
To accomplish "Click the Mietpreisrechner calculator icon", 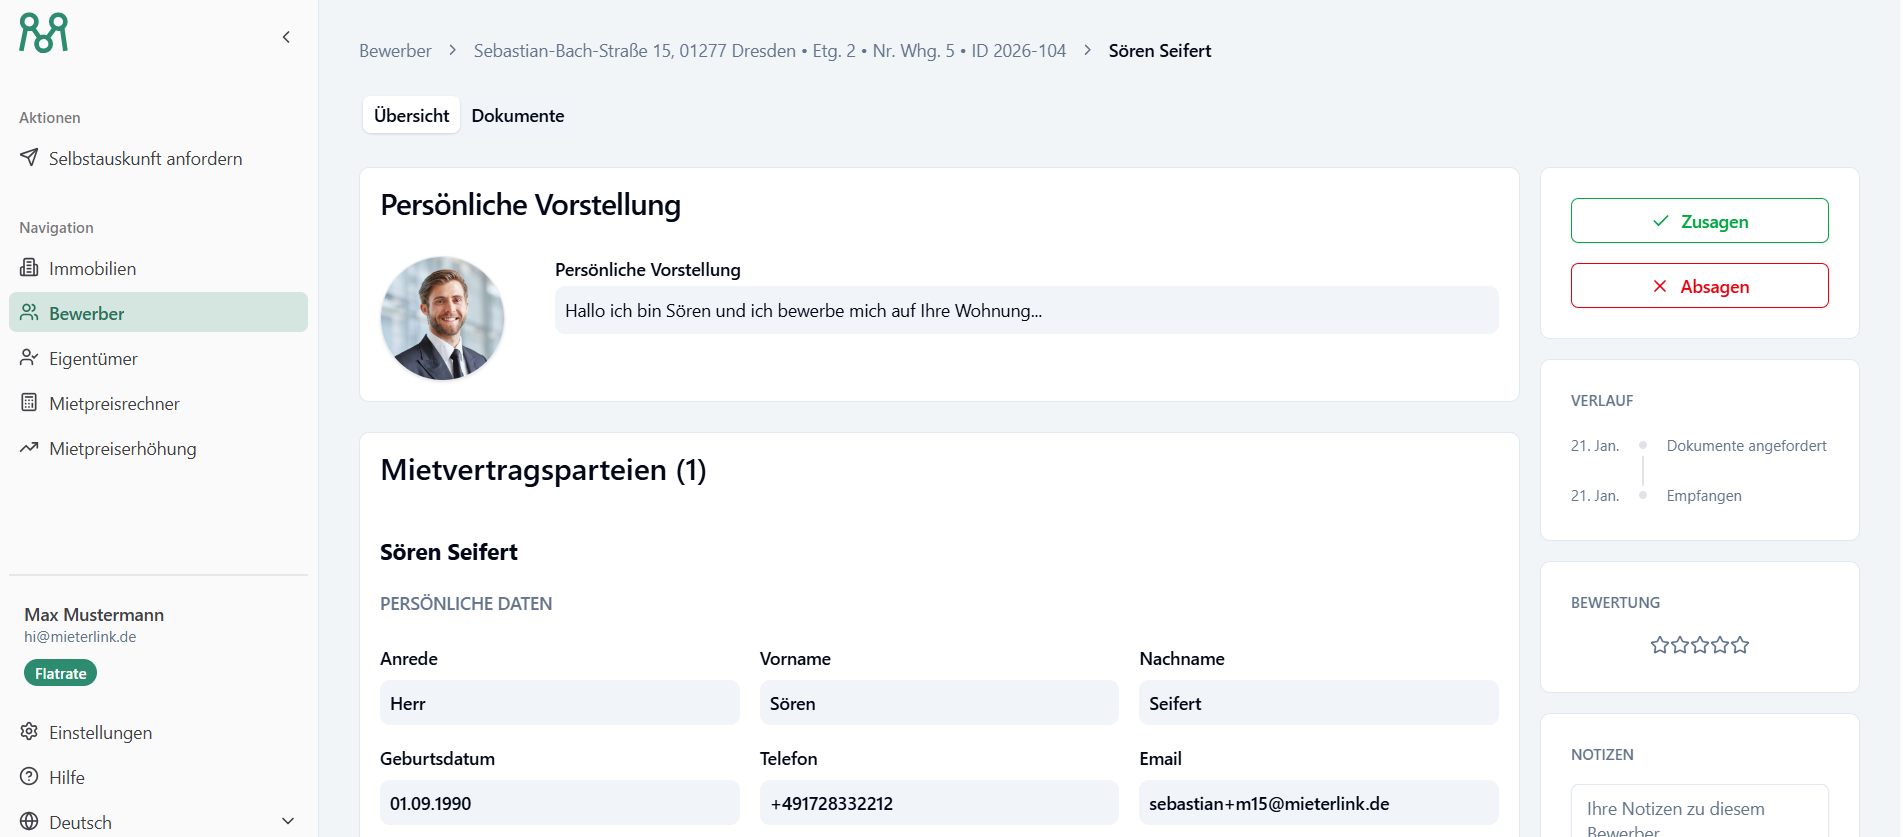I will pos(29,403).
